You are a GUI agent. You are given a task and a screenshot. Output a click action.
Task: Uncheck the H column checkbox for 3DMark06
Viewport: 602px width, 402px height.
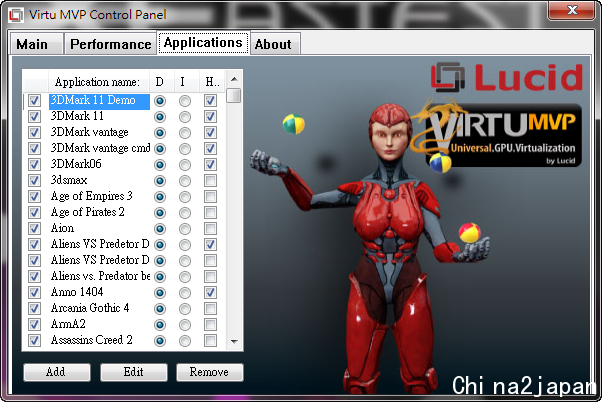click(x=210, y=164)
